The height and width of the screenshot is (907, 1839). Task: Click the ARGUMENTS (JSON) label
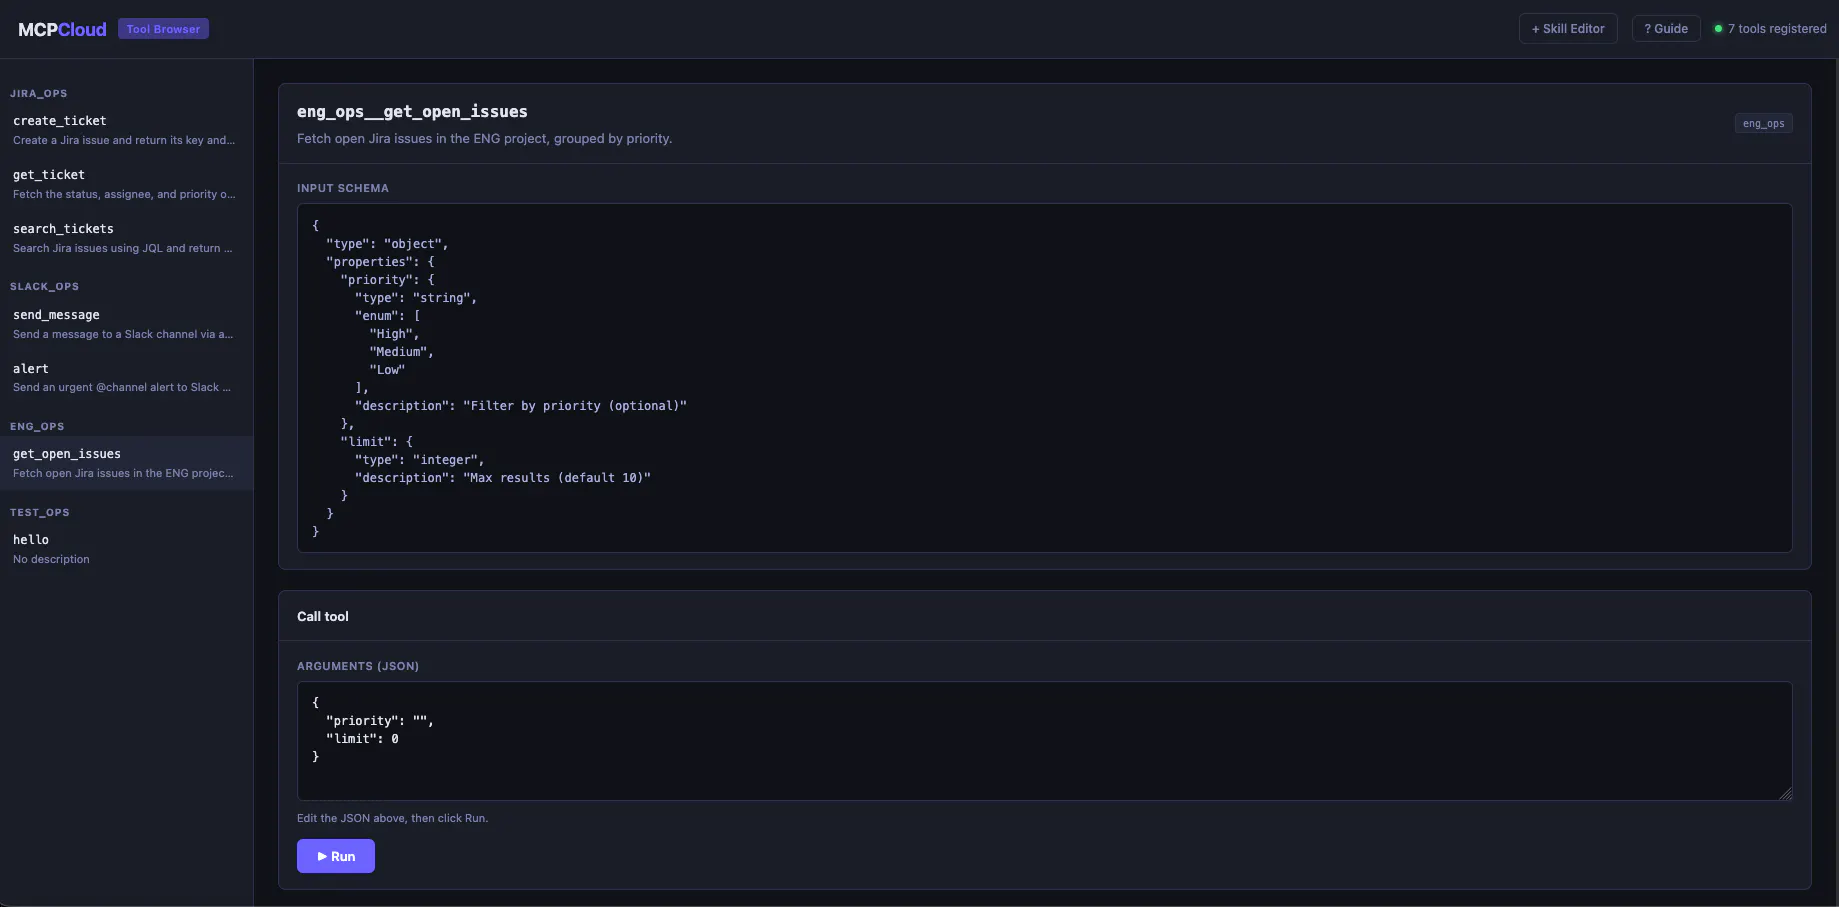pyautogui.click(x=358, y=666)
